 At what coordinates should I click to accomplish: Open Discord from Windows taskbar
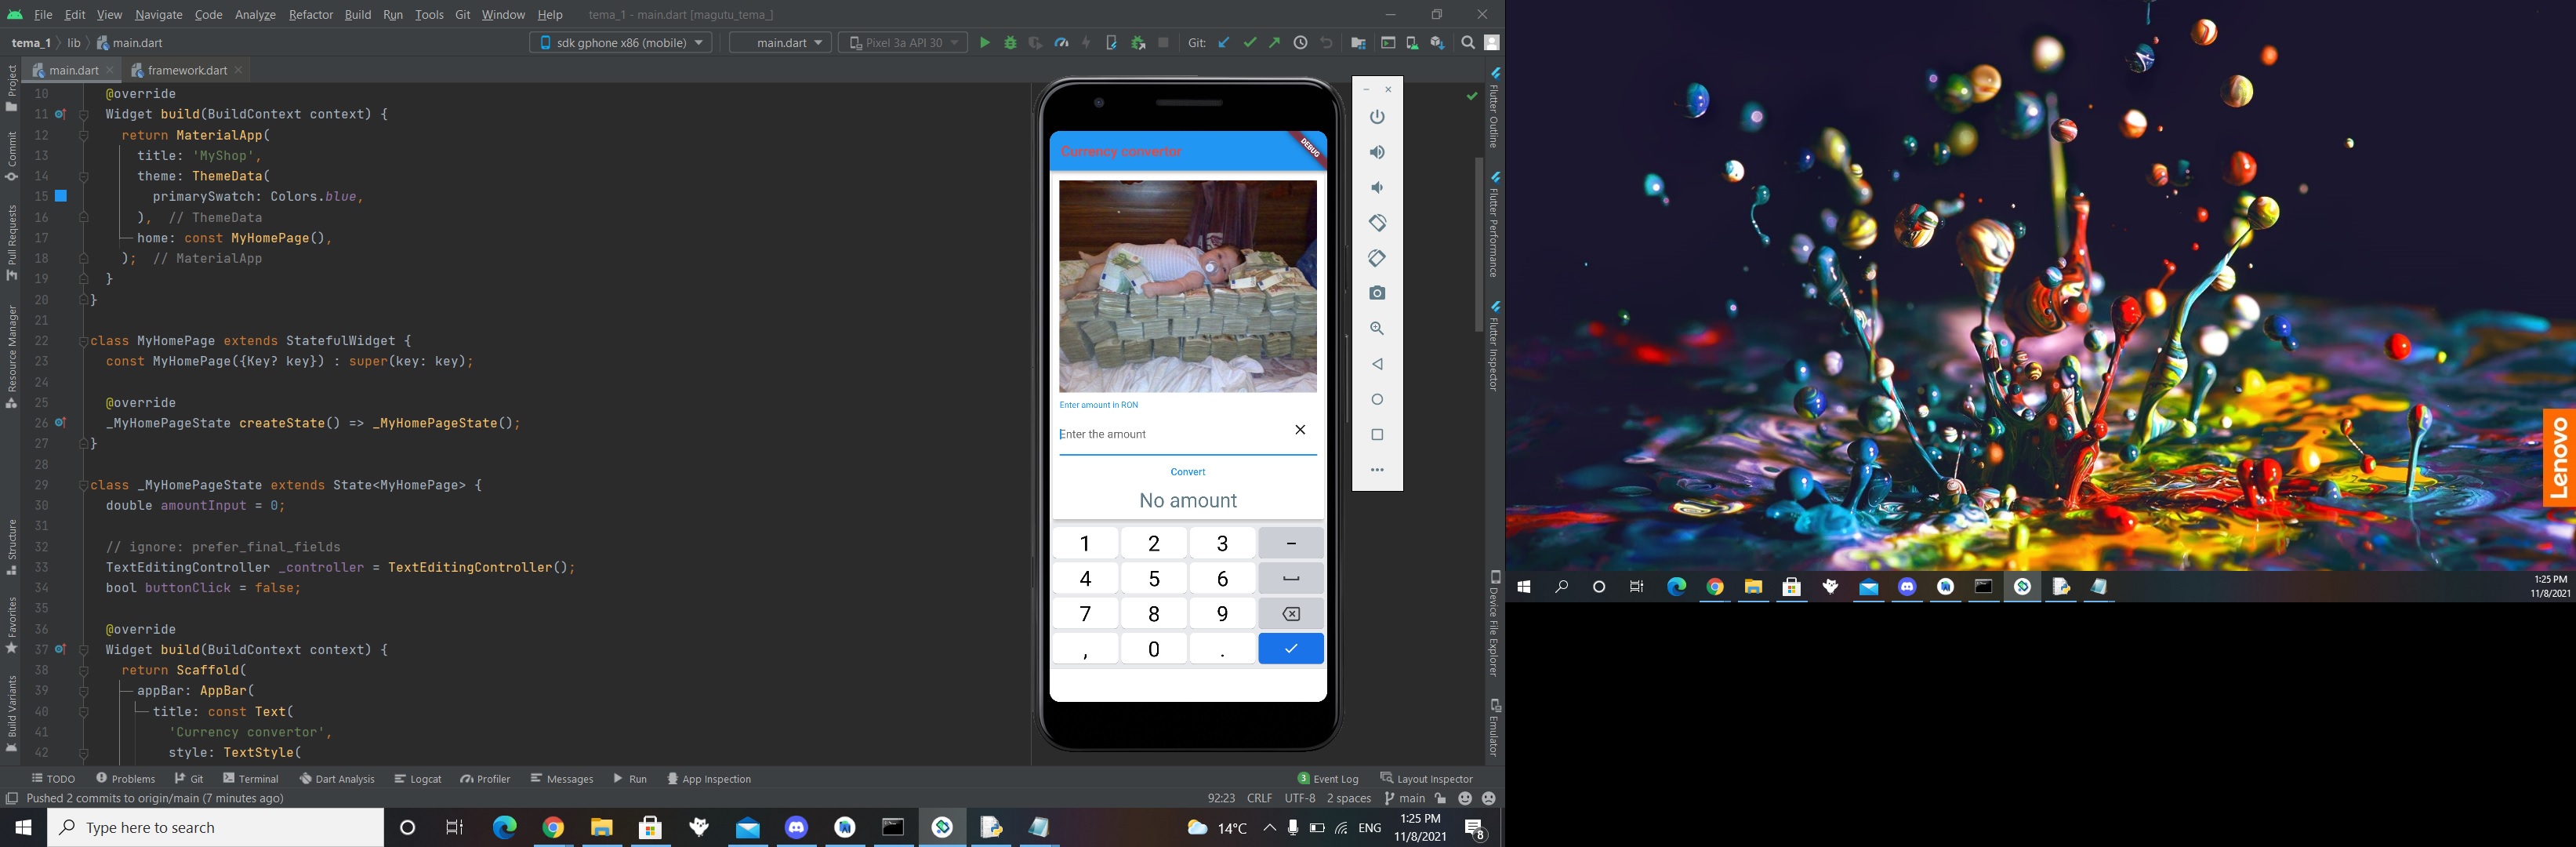click(796, 827)
